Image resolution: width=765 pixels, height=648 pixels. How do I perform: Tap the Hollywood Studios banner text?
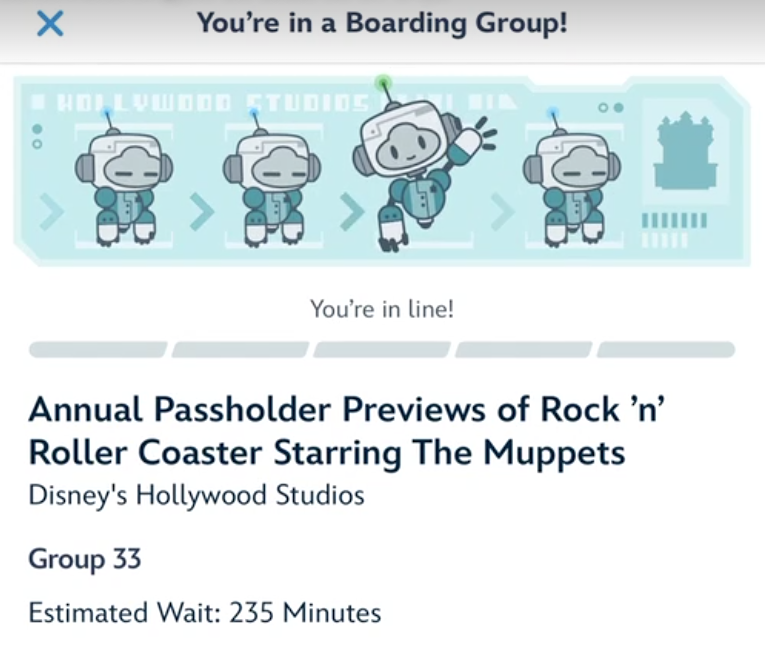point(213,102)
